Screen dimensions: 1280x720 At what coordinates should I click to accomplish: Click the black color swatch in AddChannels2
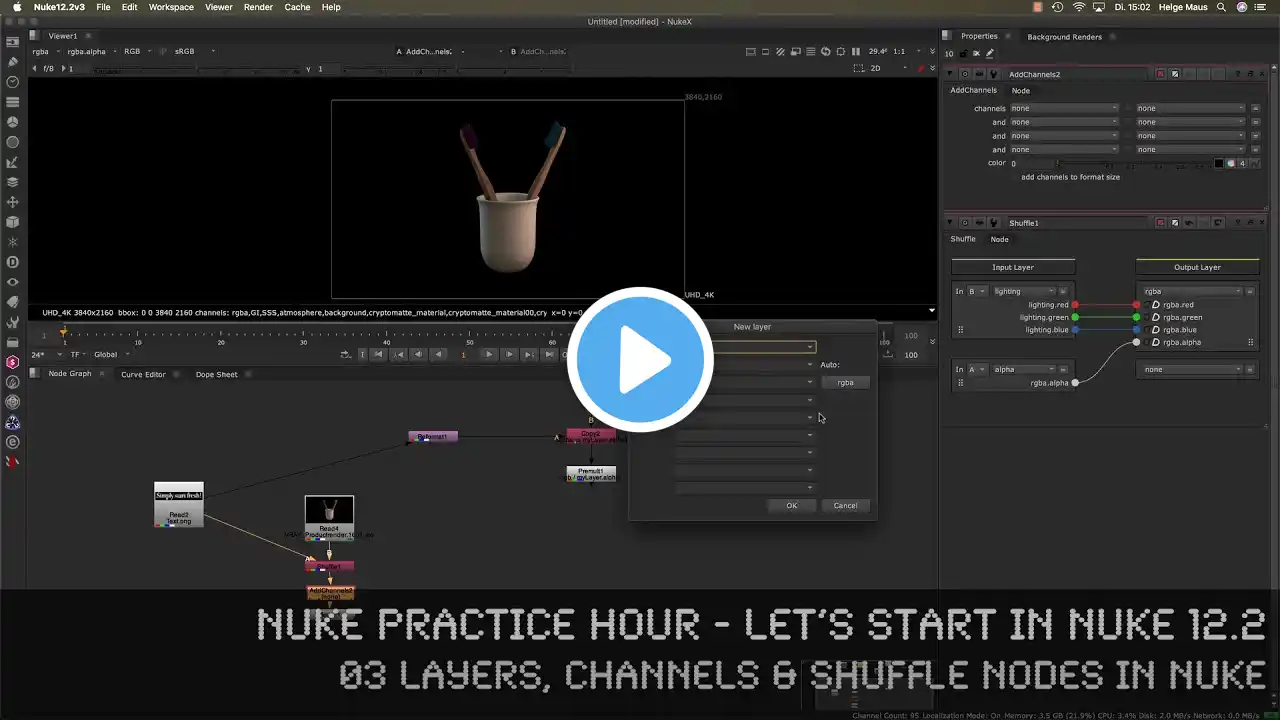[x=1219, y=163]
